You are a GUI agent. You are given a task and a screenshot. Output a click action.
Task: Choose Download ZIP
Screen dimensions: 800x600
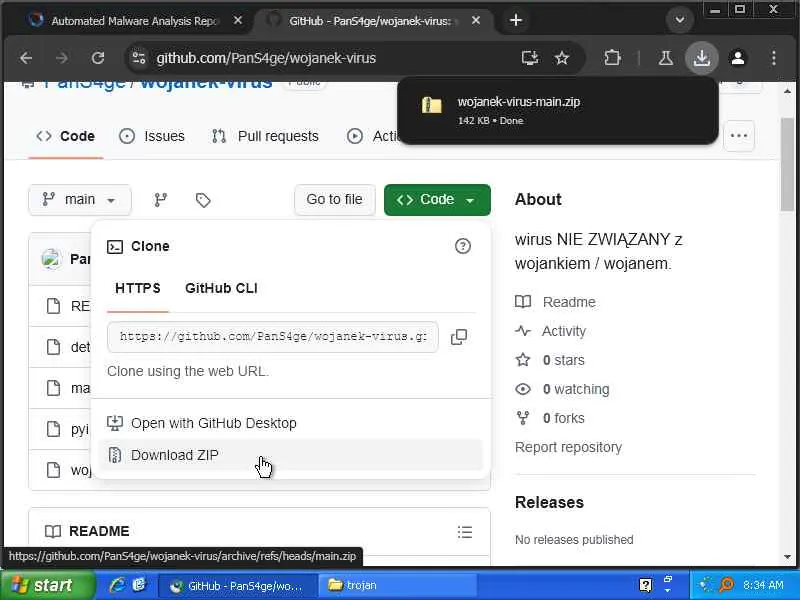pyautogui.click(x=291, y=455)
